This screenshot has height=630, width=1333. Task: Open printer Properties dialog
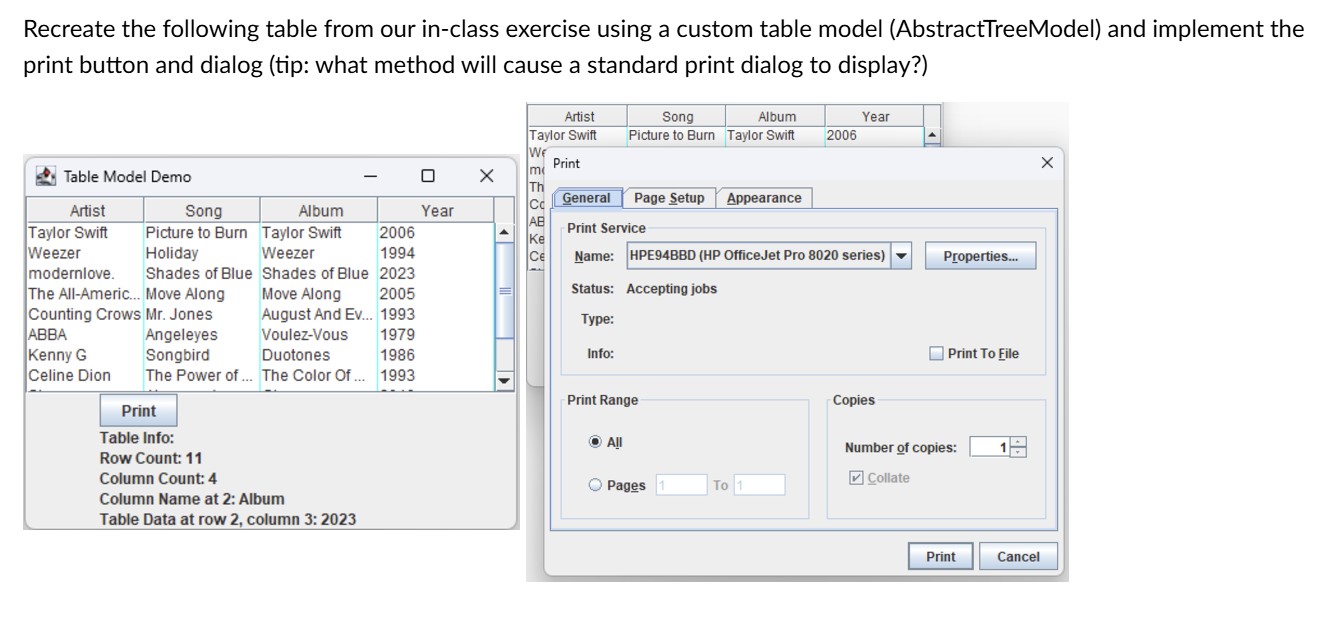pyautogui.click(x=980, y=255)
